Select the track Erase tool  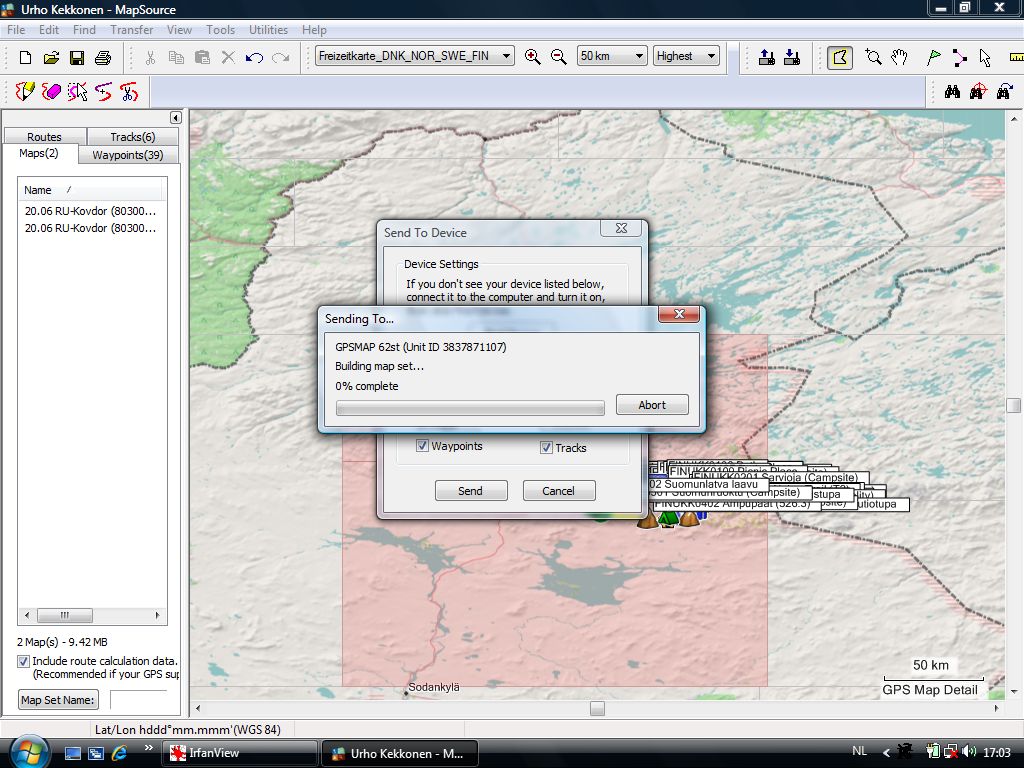[52, 92]
